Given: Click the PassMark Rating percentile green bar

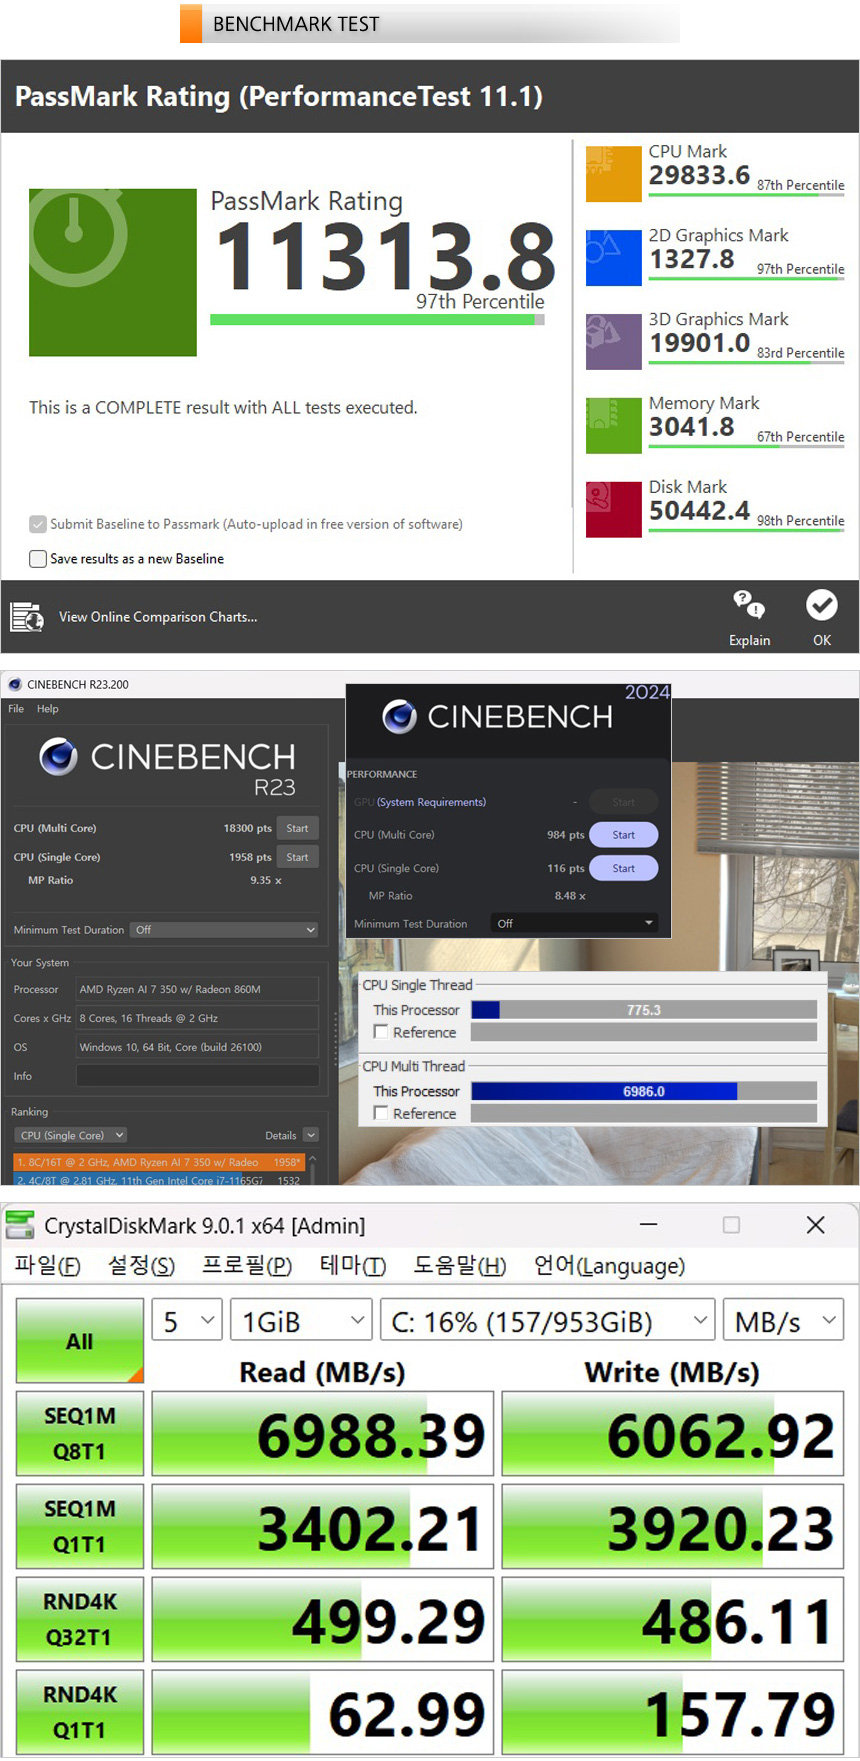Looking at the screenshot, I should [x=376, y=320].
